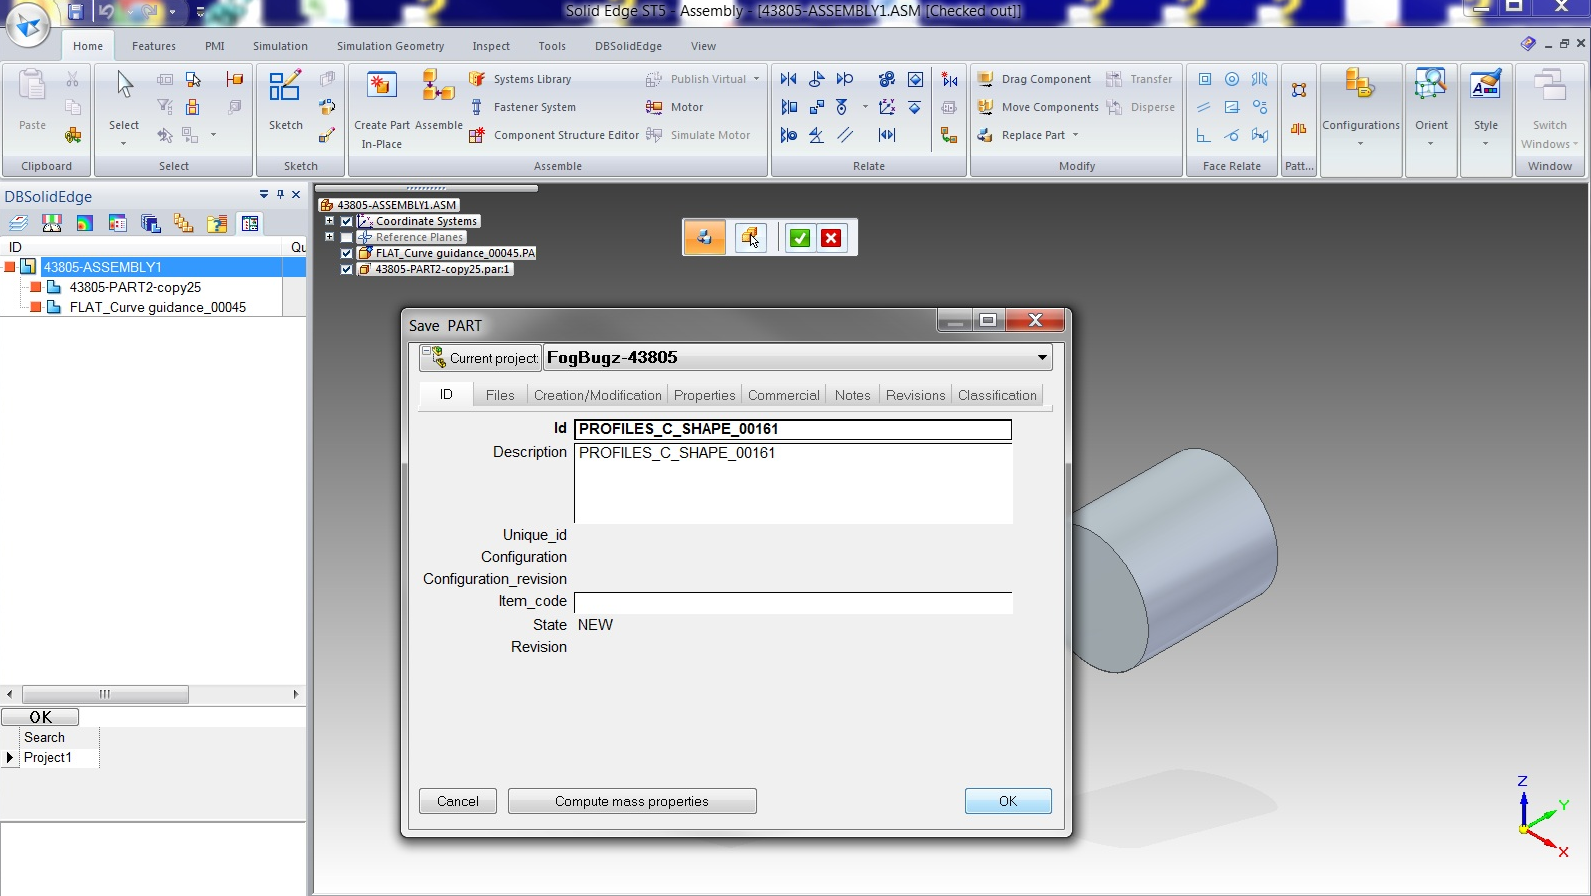Open the Replace Part dropdown arrow
Viewport: 1591px width, 896px height.
[x=1076, y=135]
